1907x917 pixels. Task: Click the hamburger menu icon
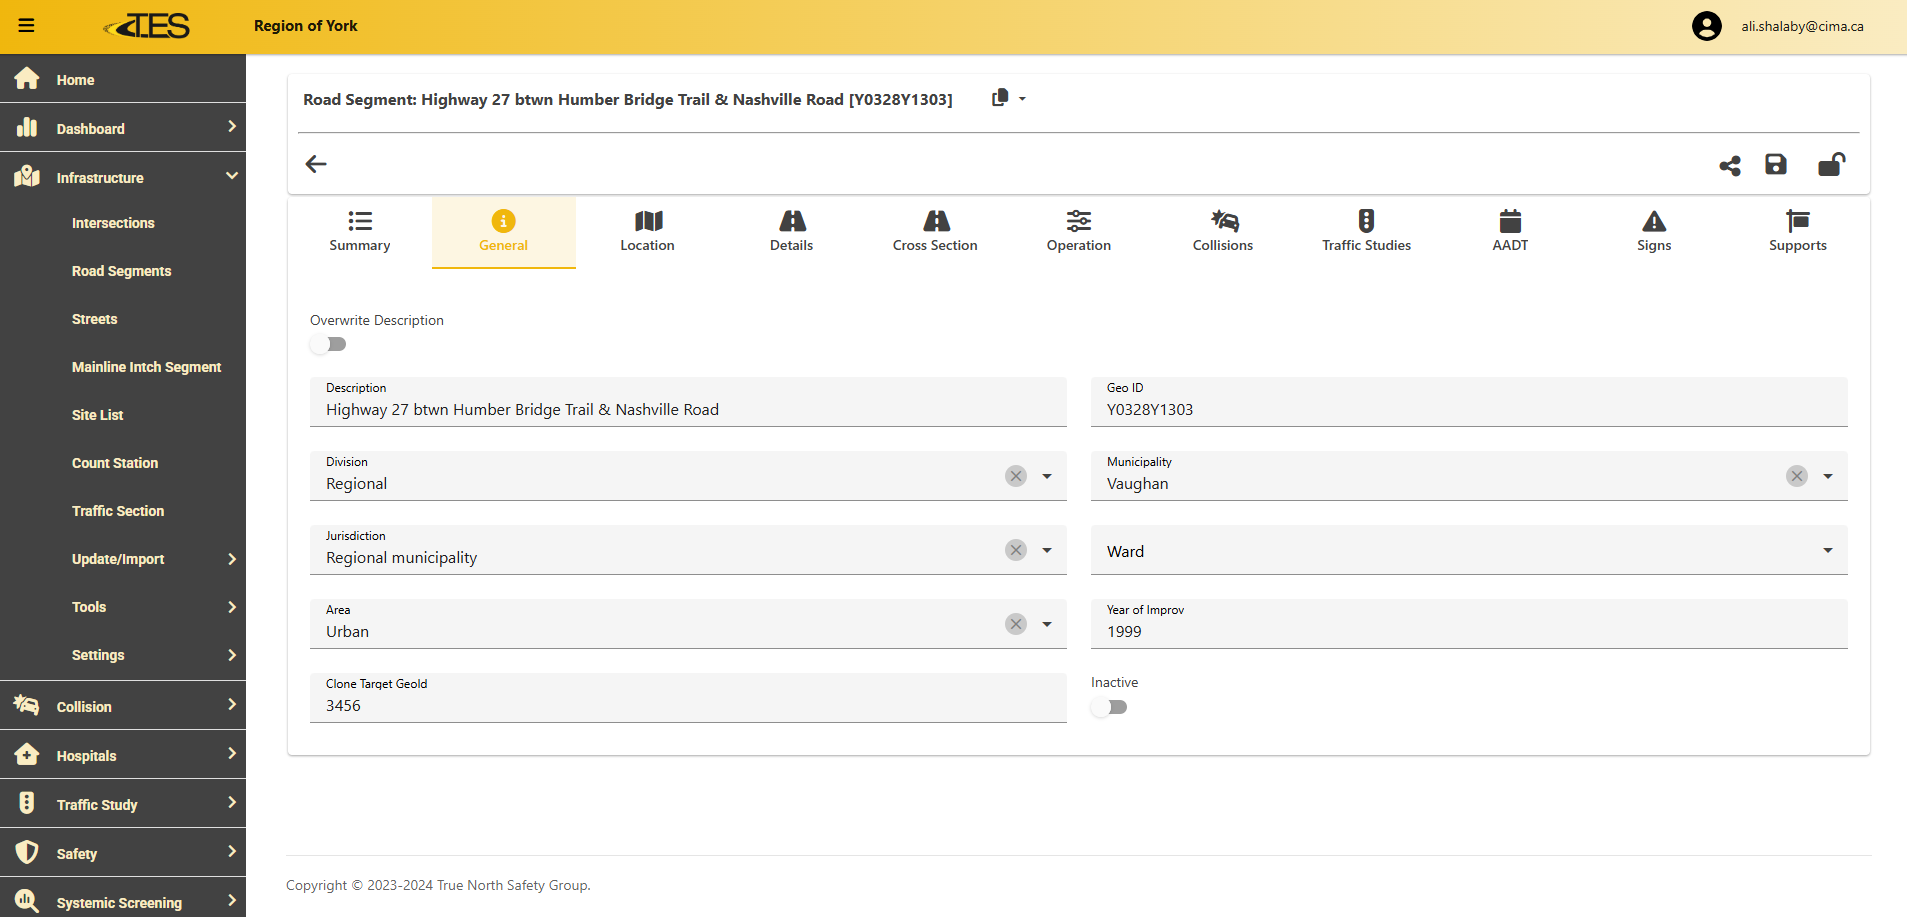point(27,26)
